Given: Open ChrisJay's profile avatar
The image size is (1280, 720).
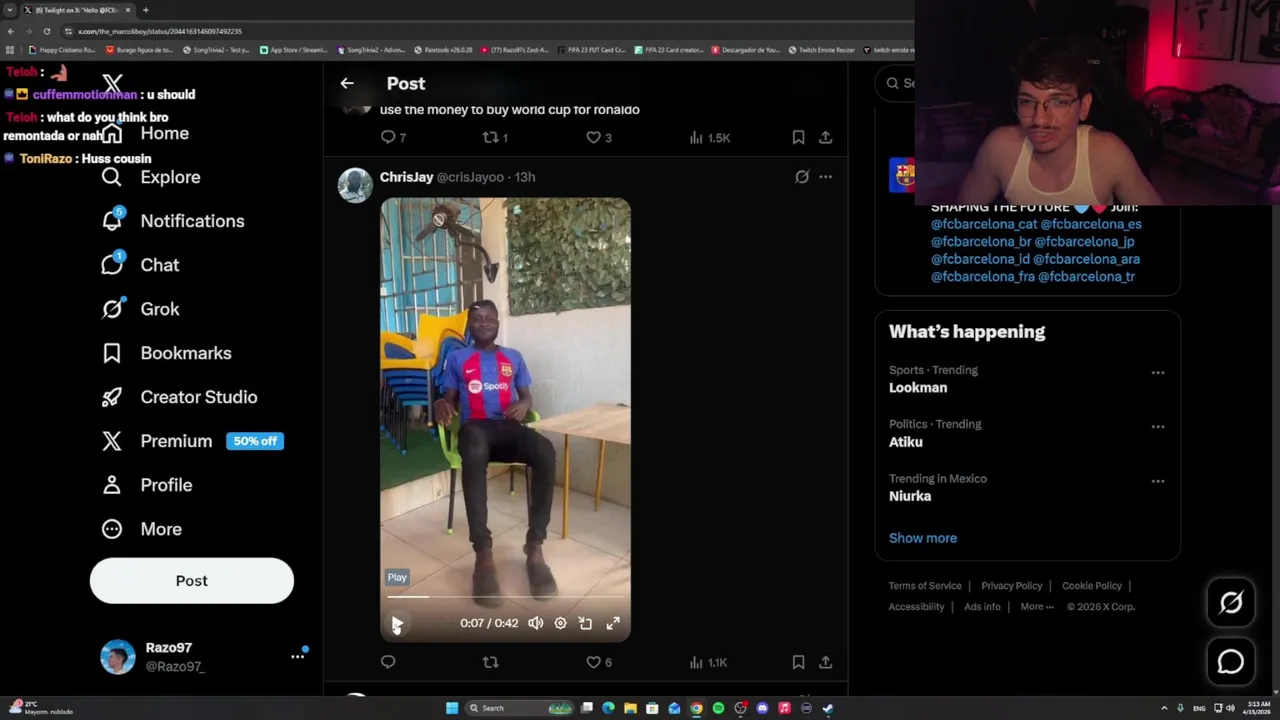Looking at the screenshot, I should [x=355, y=185].
